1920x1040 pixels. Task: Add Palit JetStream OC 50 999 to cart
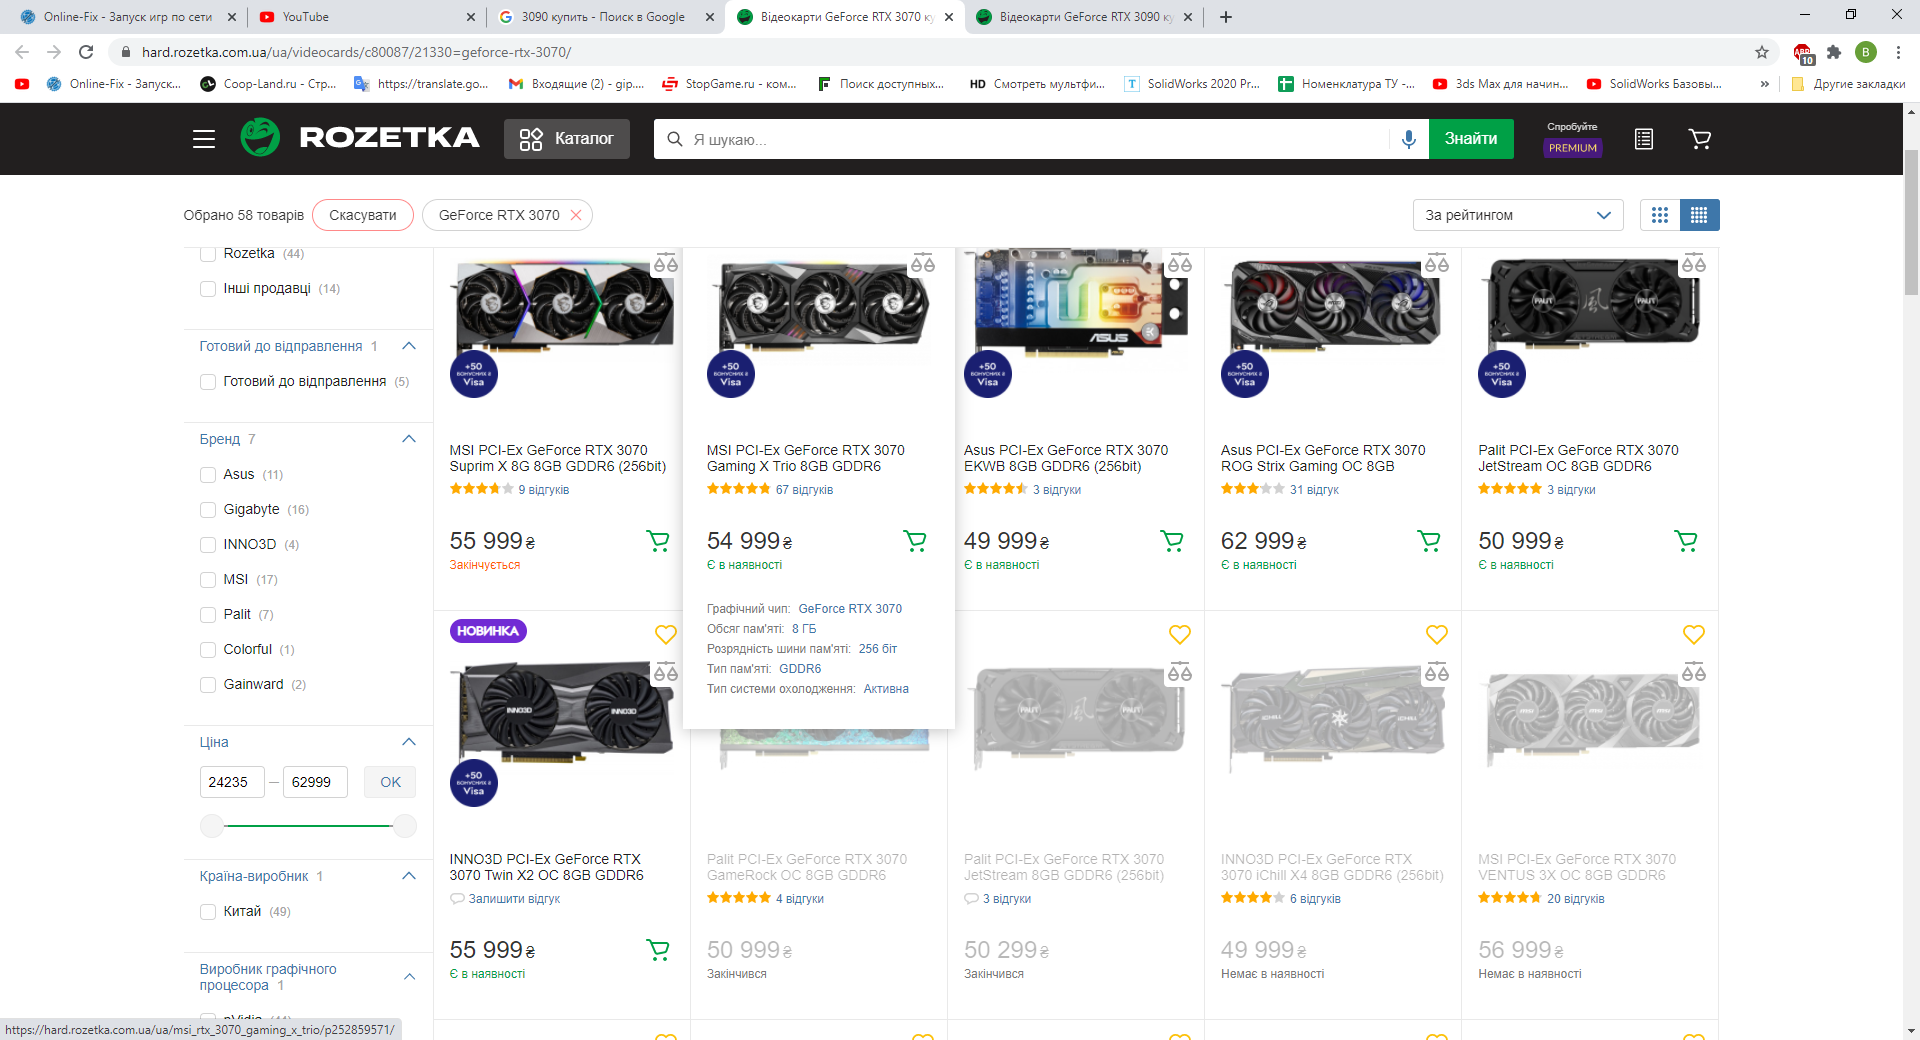(1686, 541)
